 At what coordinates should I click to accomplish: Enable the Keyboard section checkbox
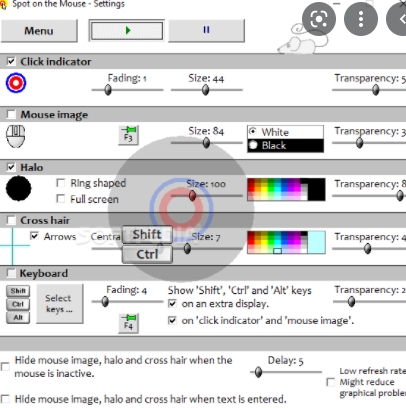(11, 273)
